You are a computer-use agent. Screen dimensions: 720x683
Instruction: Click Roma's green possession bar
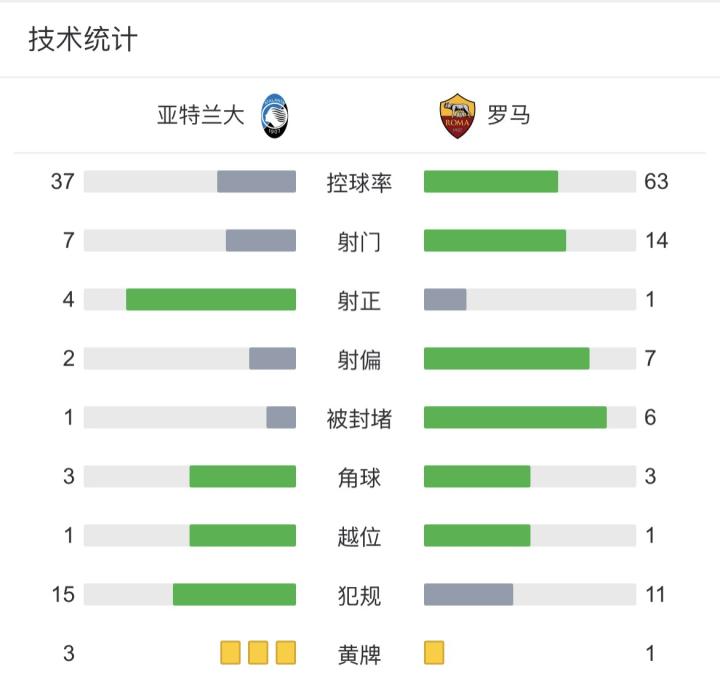[490, 181]
